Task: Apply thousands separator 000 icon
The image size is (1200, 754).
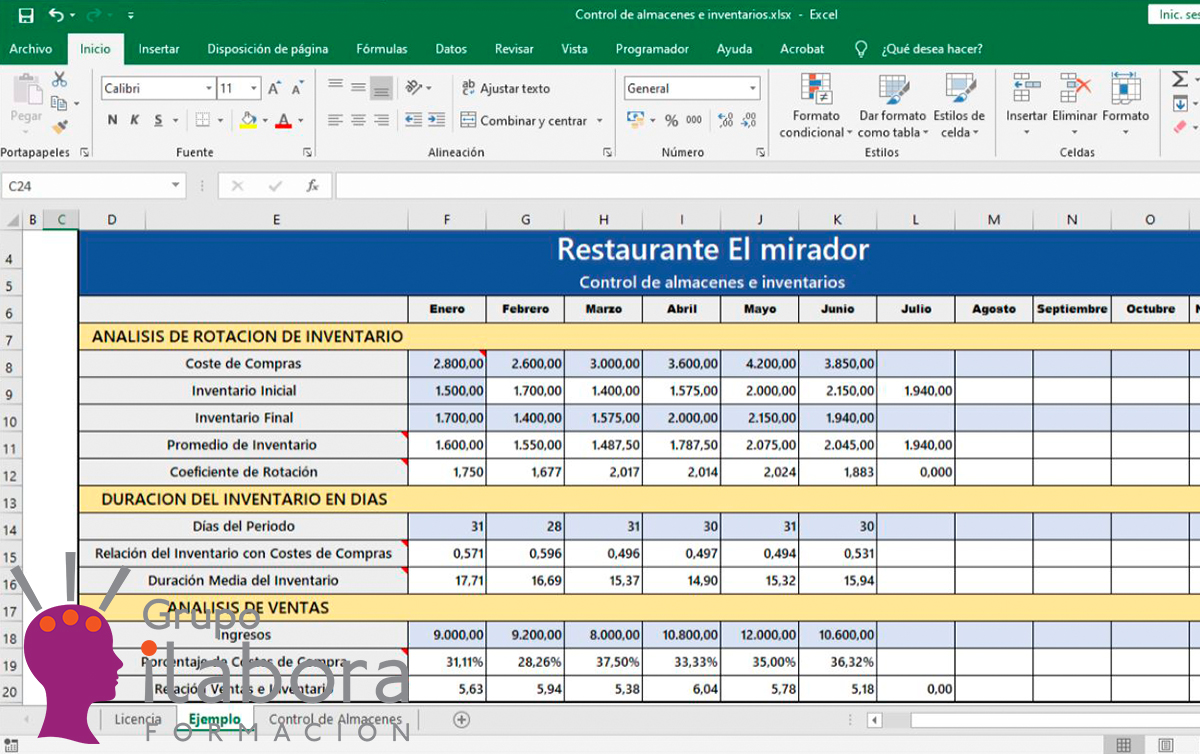Action: pyautogui.click(x=693, y=120)
